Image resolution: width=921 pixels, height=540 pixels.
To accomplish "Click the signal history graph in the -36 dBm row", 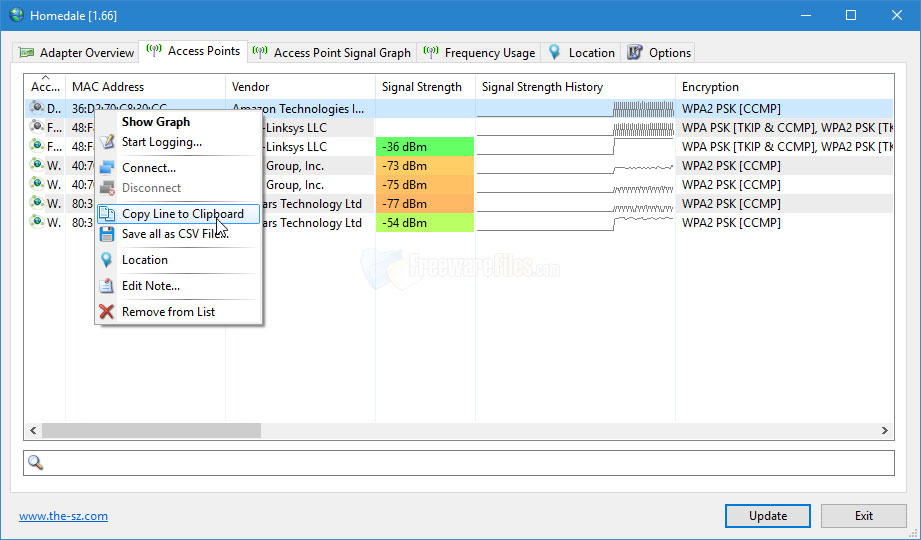I will pos(575,146).
